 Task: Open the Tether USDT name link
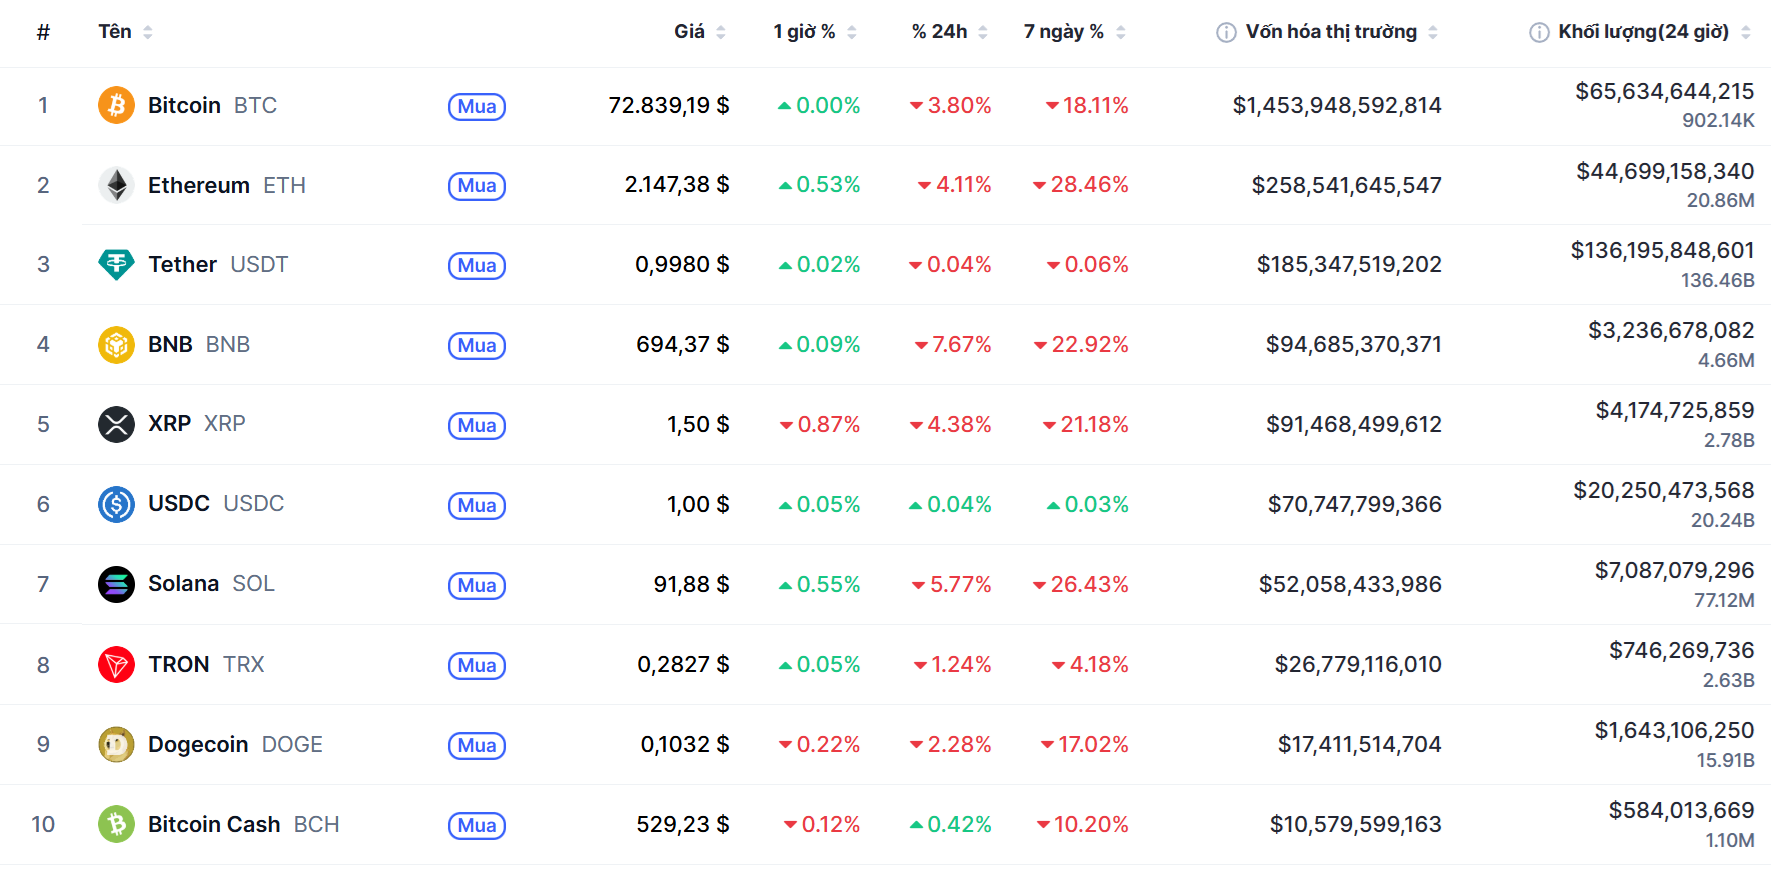coord(218,264)
